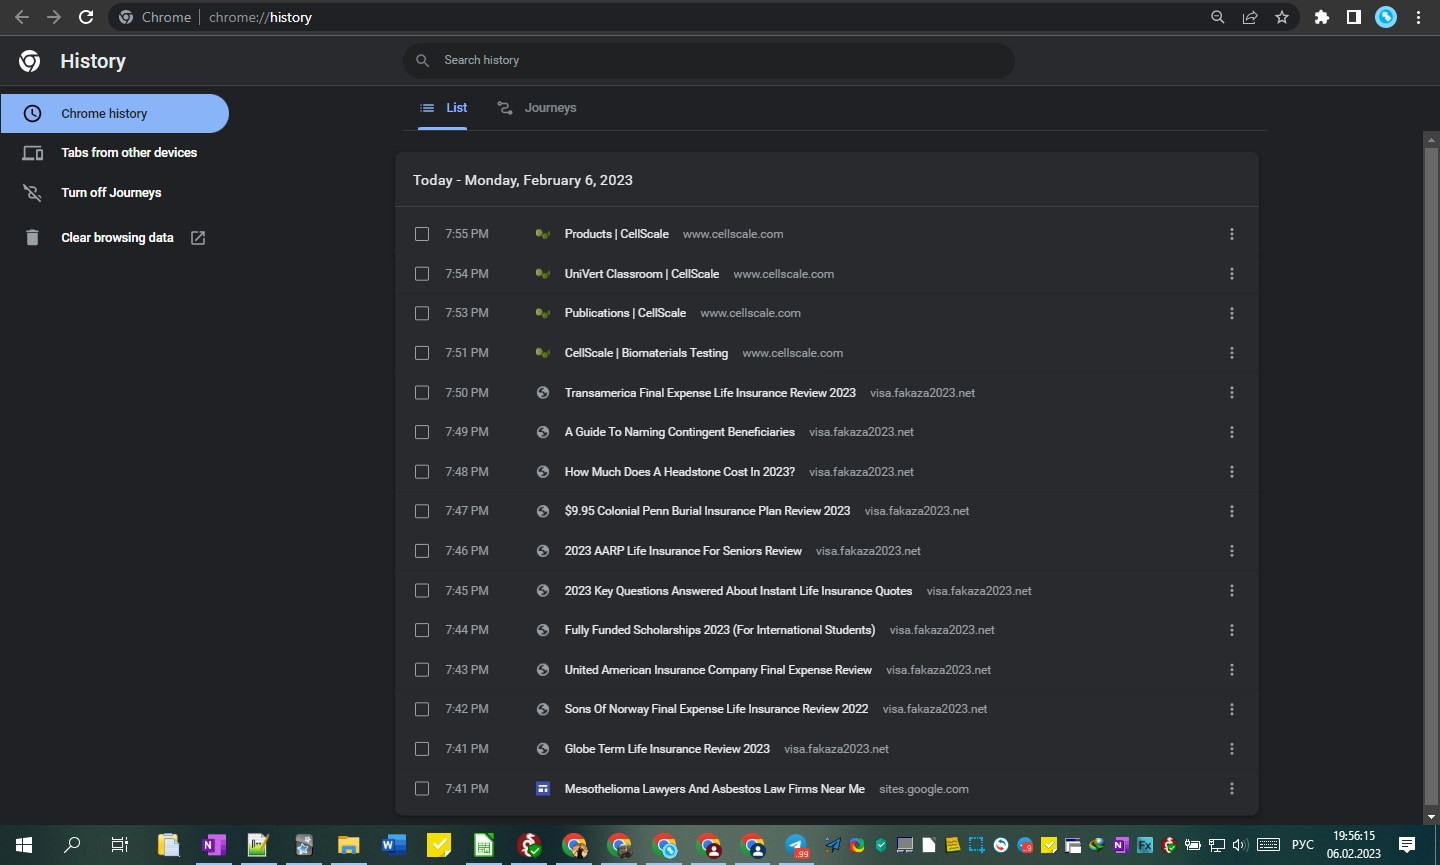
Task: Select Chrome history in the sidebar
Action: 114,113
